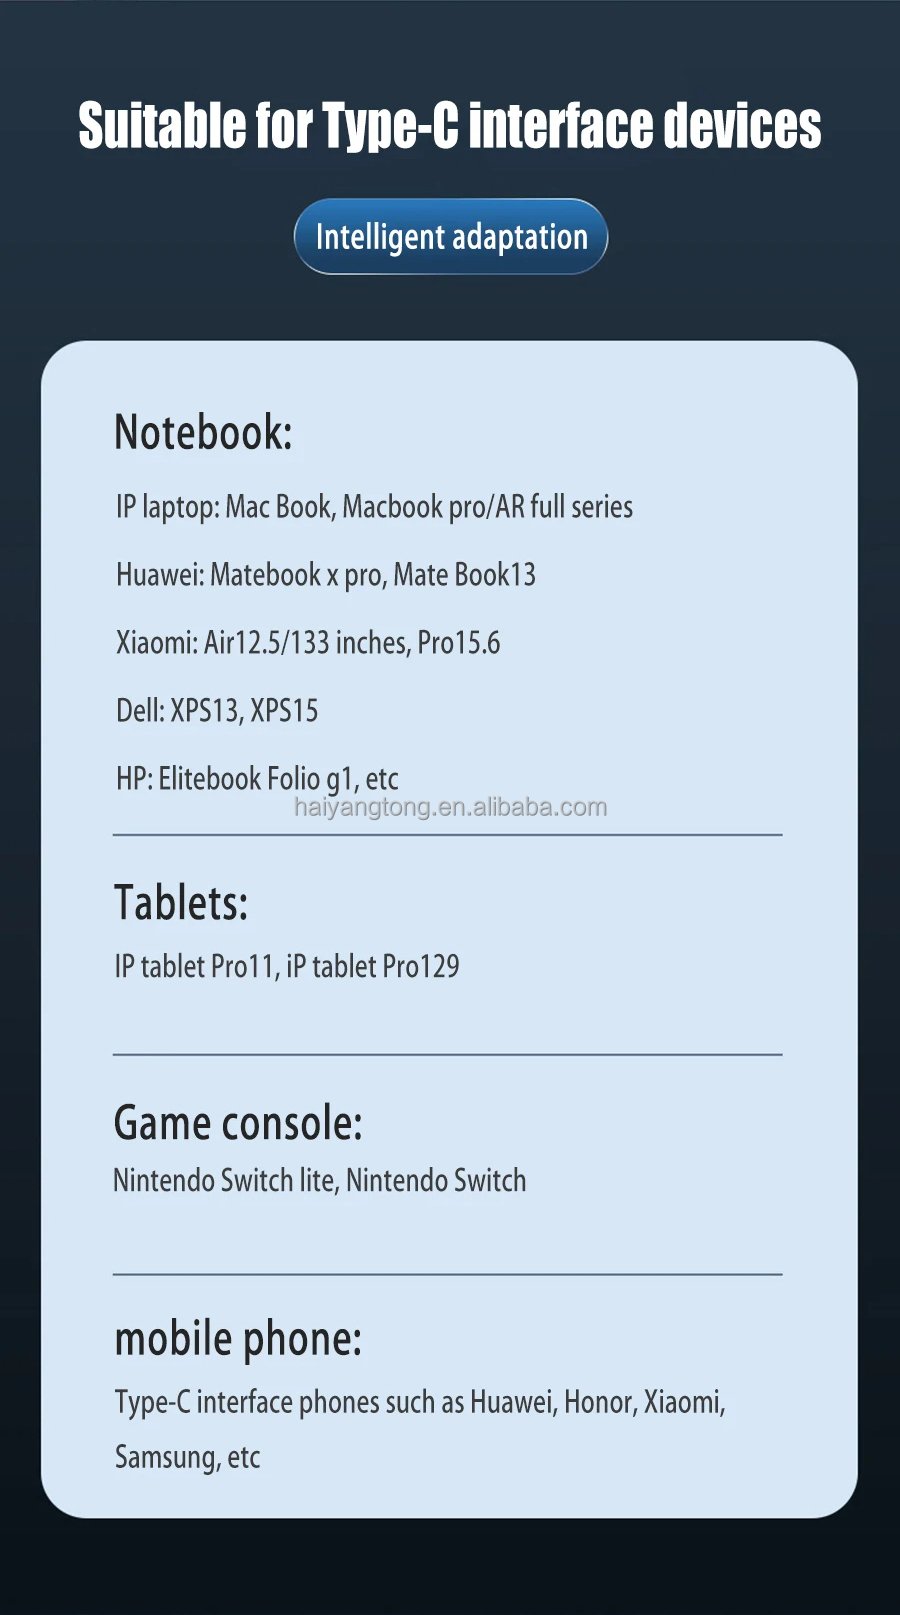Click the haiyangtong.en.alibaba.com watermark link
The width and height of the screenshot is (900, 1615).
point(450,807)
